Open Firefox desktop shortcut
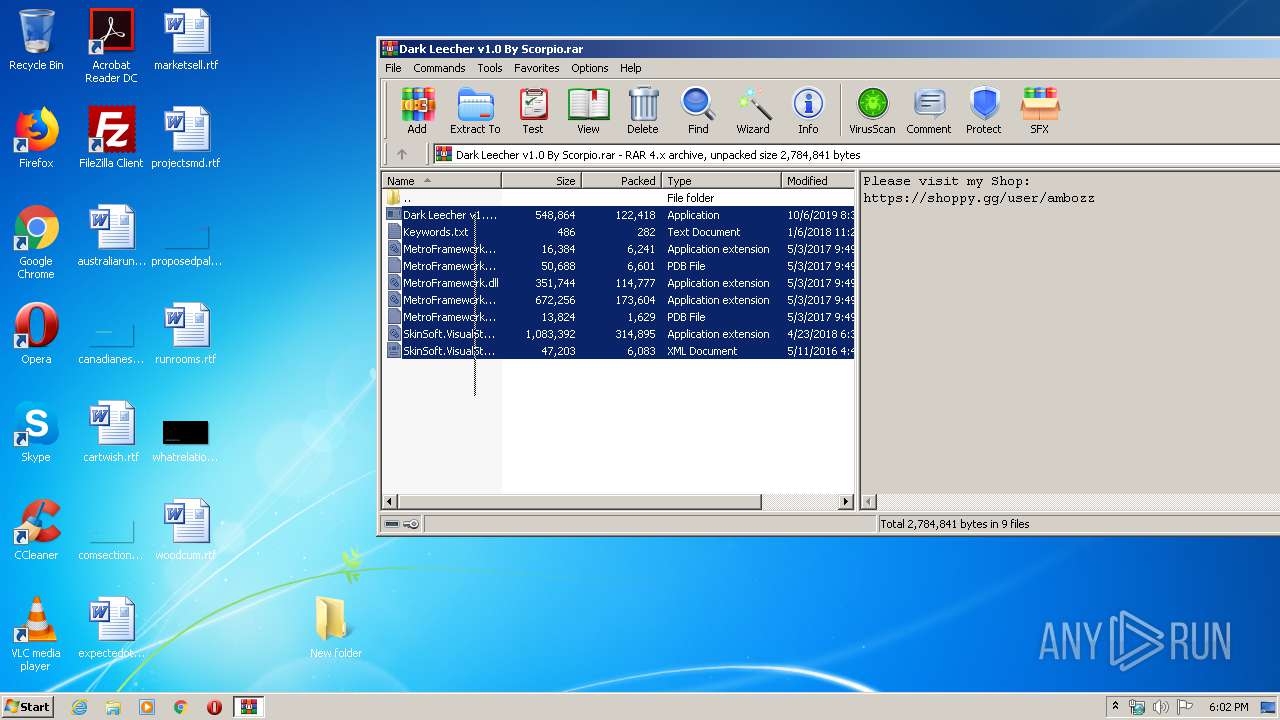 [x=36, y=138]
